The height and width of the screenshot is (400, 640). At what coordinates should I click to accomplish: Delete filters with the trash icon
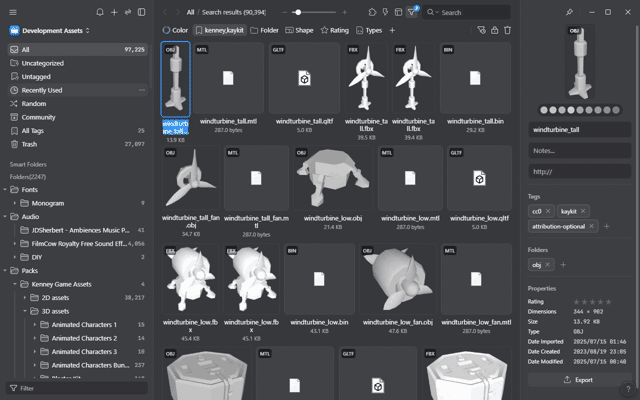(507, 30)
